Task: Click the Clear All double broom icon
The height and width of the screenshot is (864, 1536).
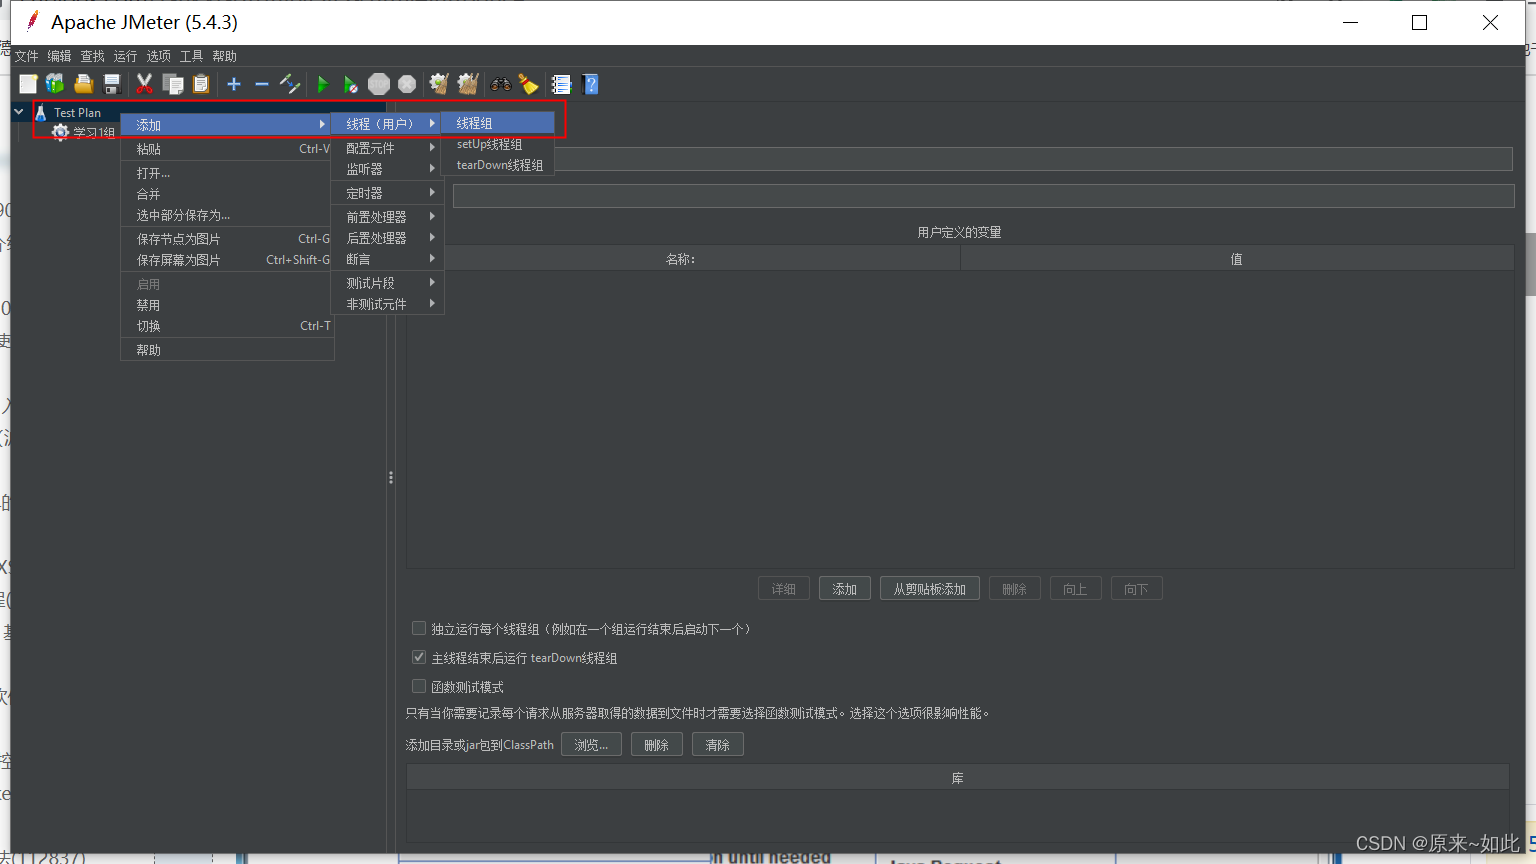Action: (467, 84)
